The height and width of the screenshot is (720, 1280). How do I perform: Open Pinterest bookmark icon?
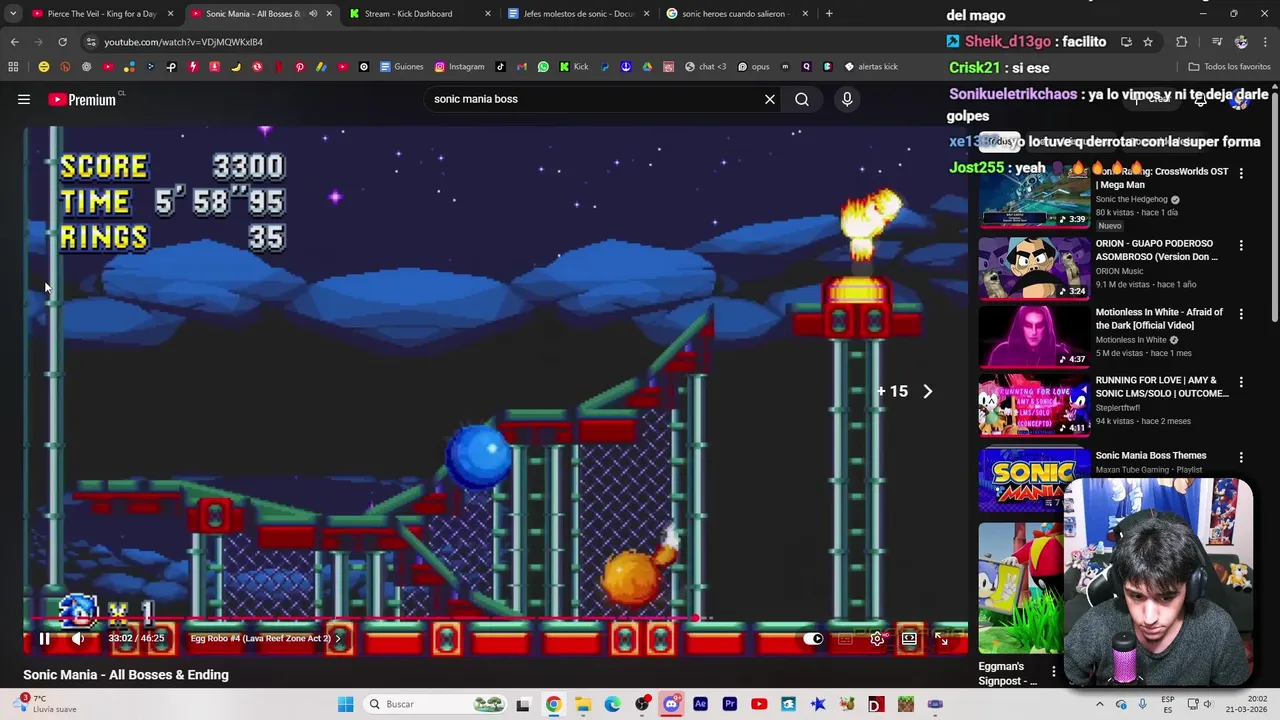click(299, 67)
